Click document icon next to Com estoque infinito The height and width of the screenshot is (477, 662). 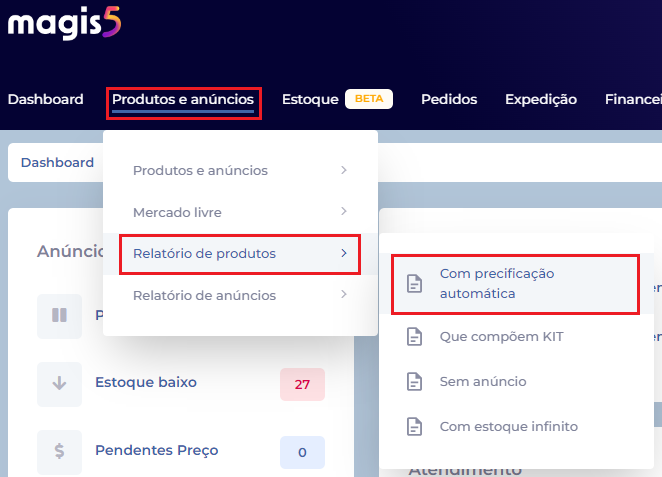414,426
